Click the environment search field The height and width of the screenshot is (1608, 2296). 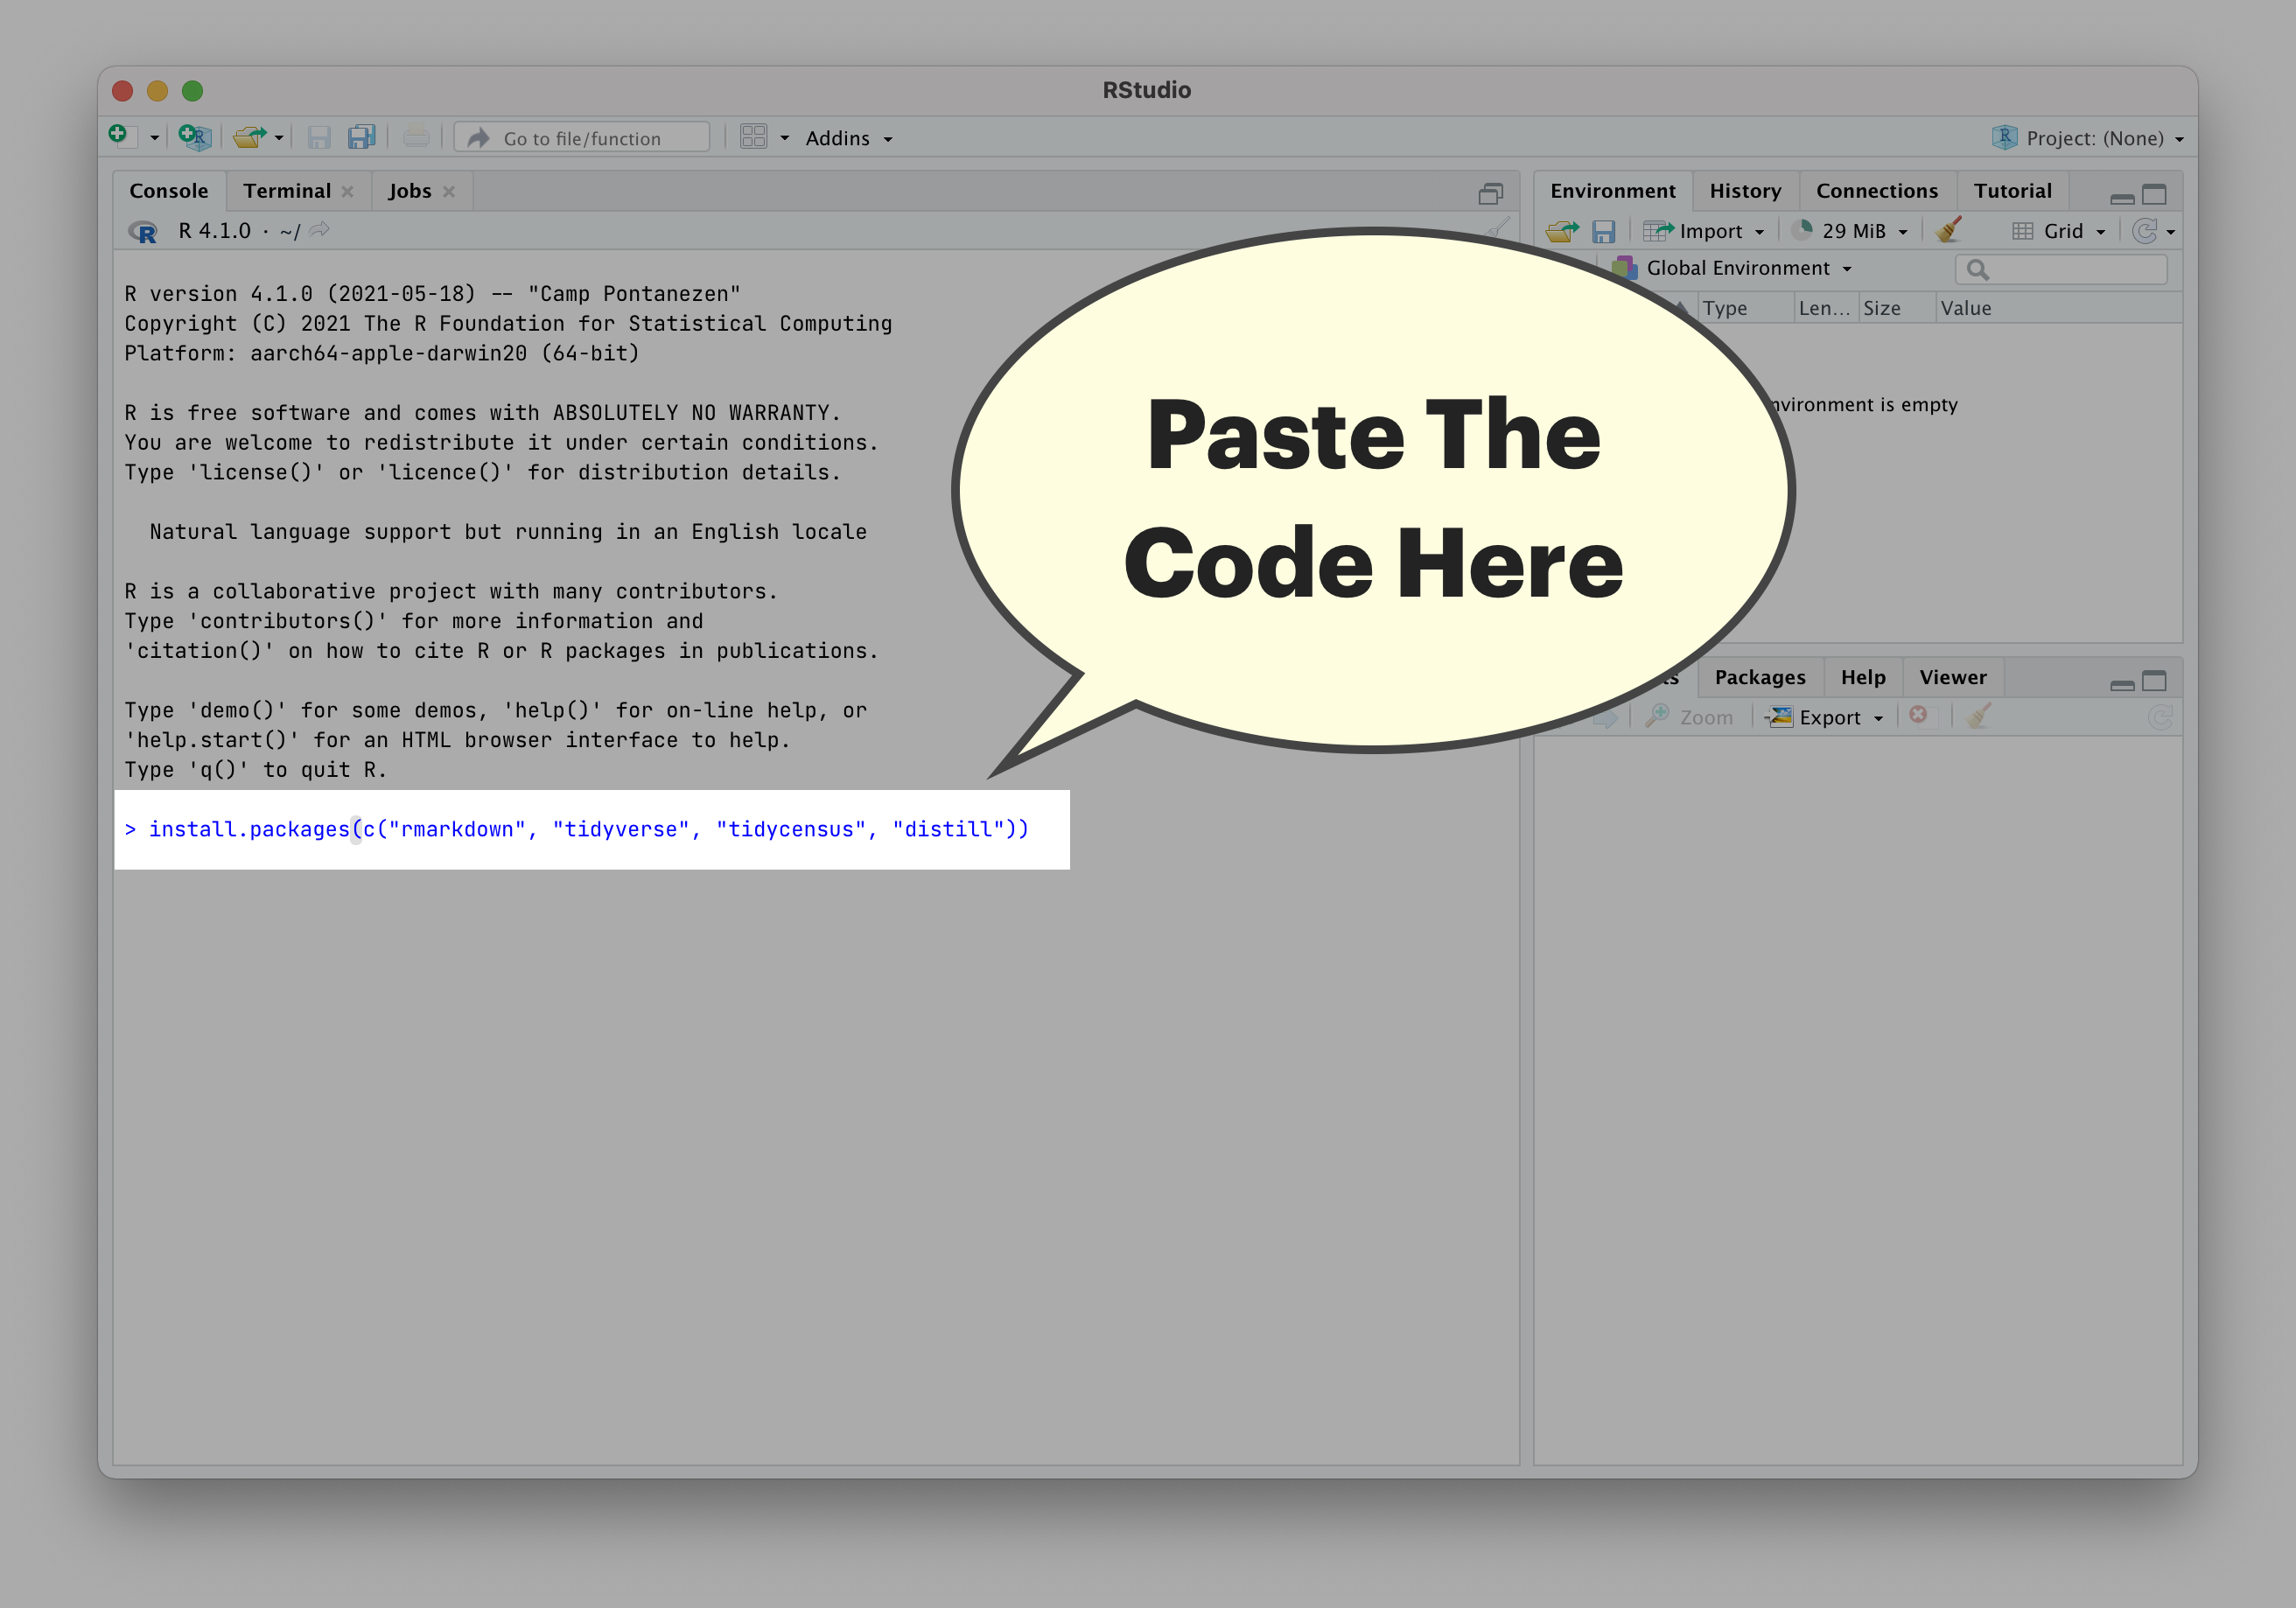[x=2061, y=269]
